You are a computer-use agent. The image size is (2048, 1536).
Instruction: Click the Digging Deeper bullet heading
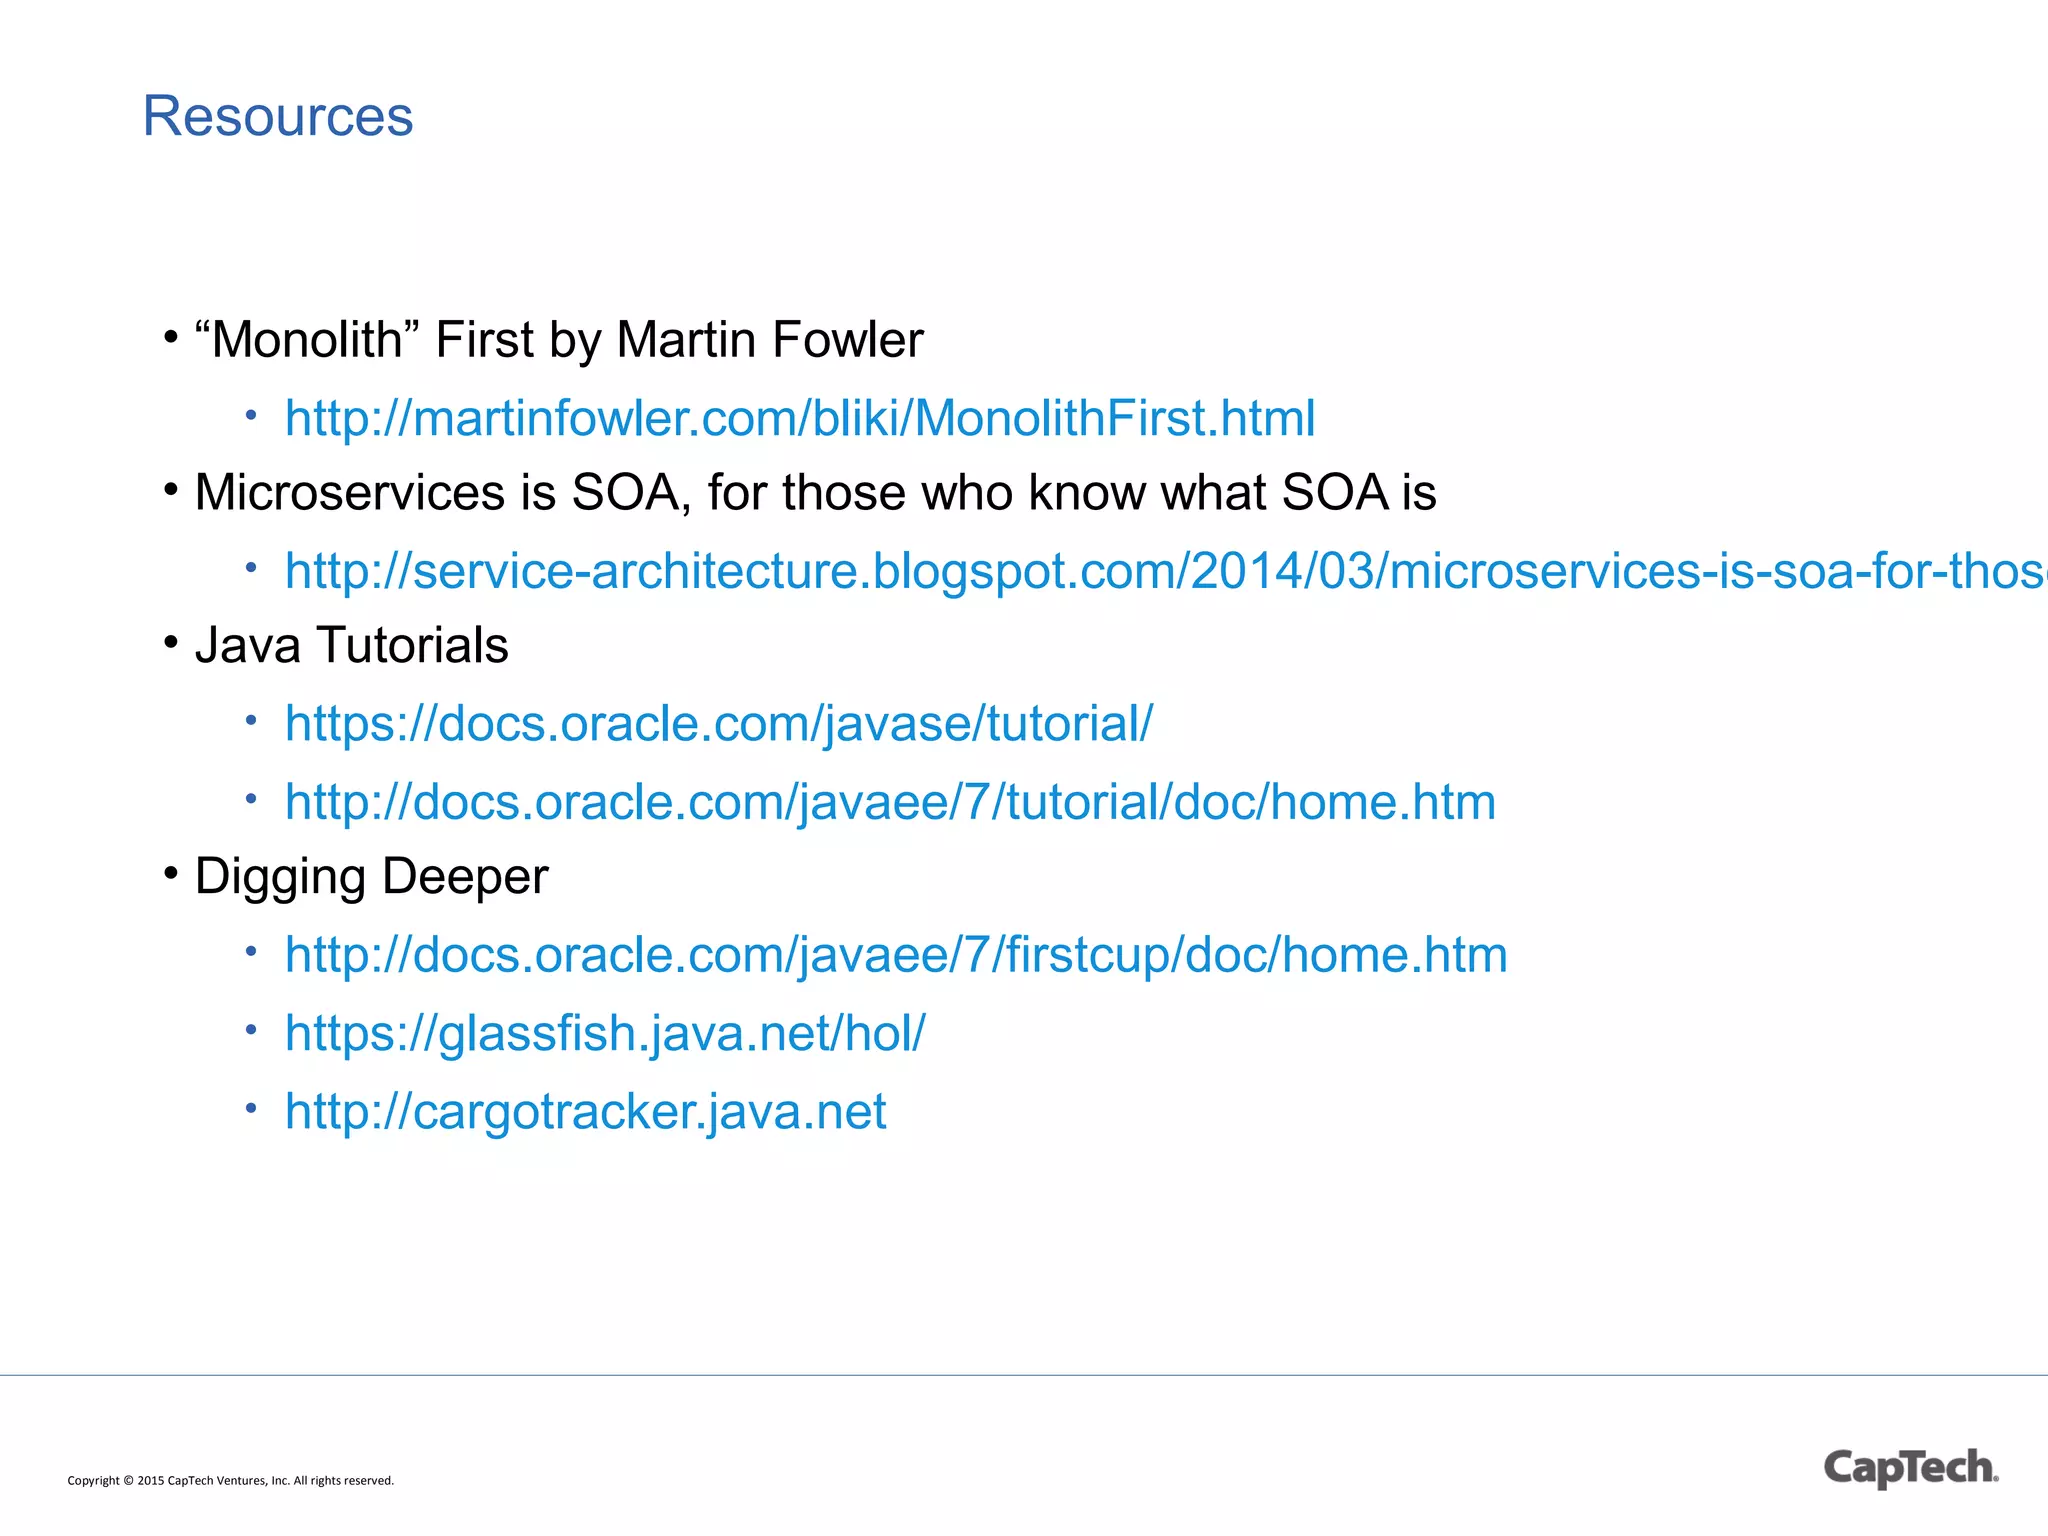tap(372, 877)
